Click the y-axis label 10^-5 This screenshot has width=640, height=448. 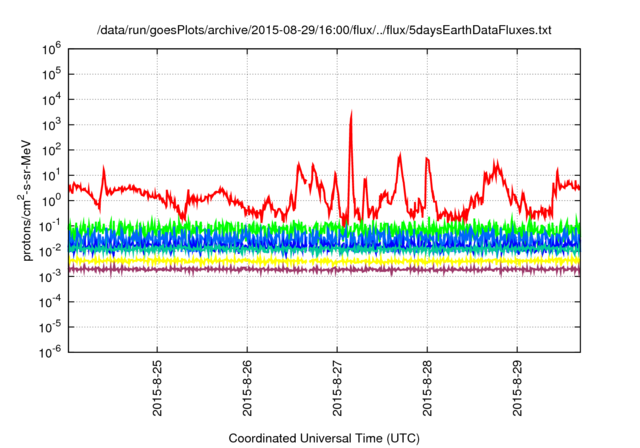tap(50, 328)
